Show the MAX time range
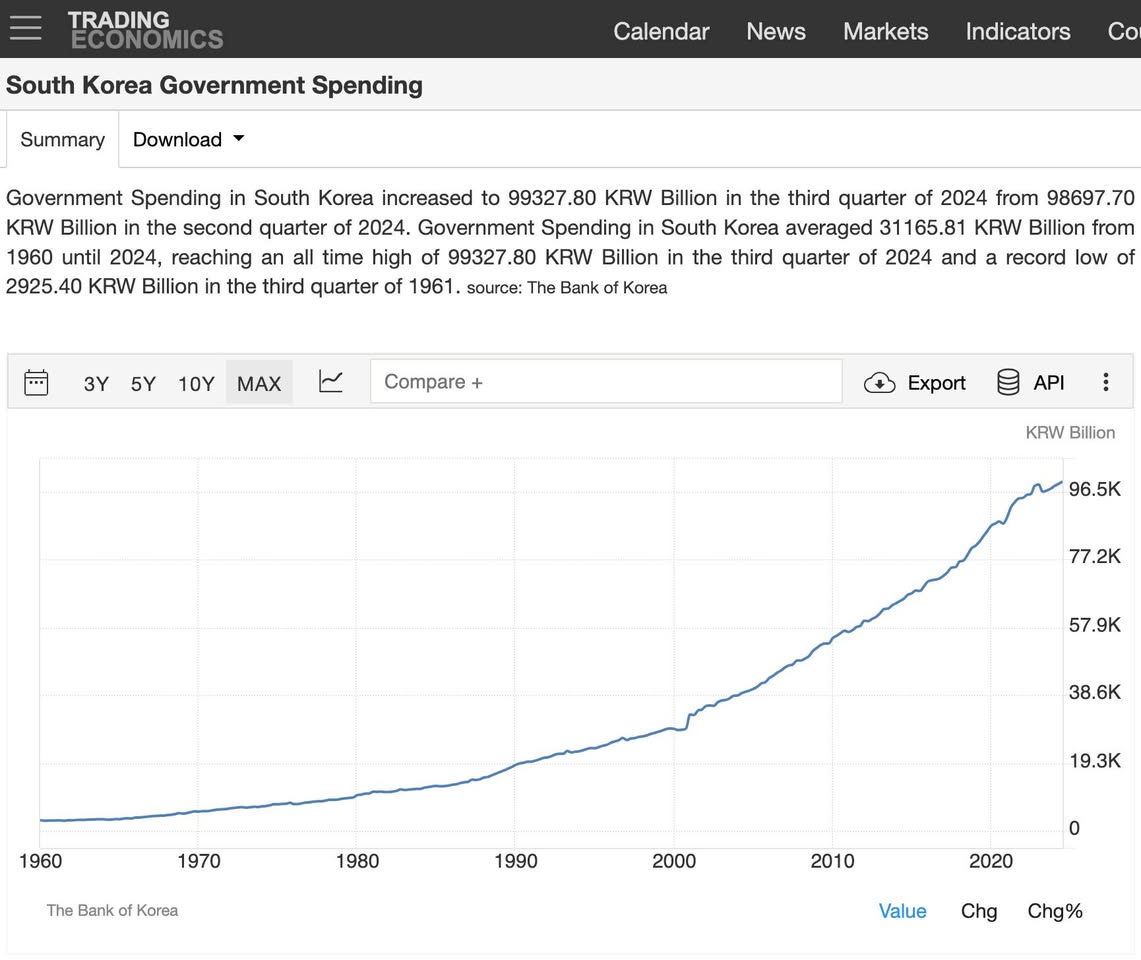This screenshot has height=960, width=1141. (259, 383)
